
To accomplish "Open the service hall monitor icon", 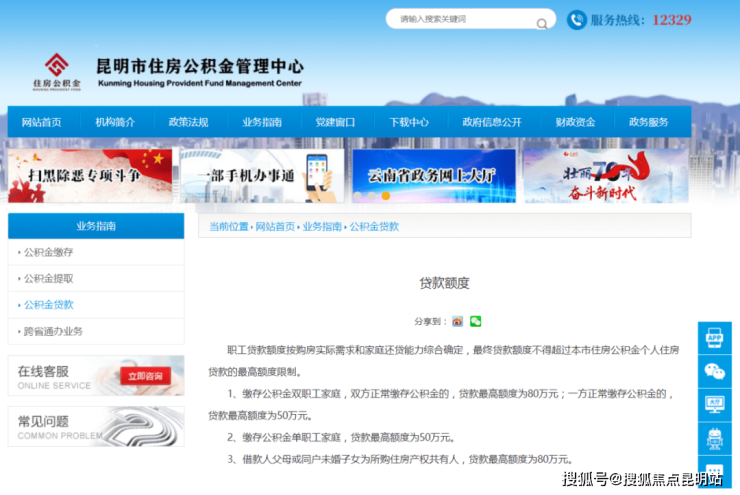I will coord(714,404).
